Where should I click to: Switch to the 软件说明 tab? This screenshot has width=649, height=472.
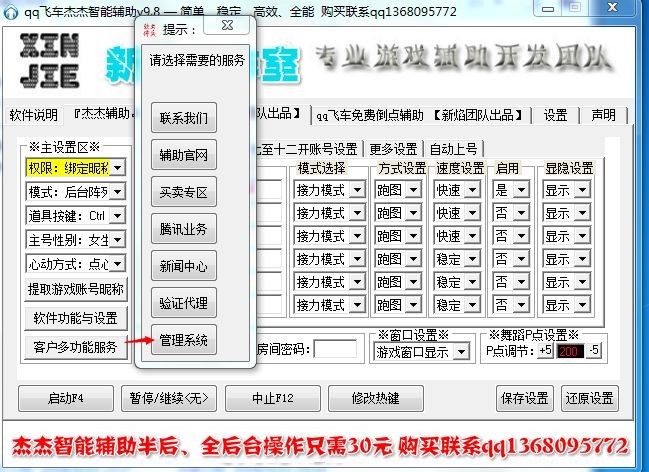(34, 115)
